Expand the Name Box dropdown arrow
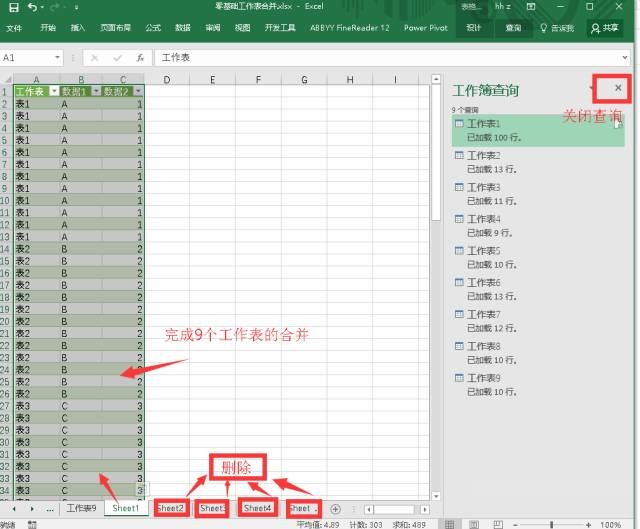640x529 pixels. pyautogui.click(x=57, y=58)
